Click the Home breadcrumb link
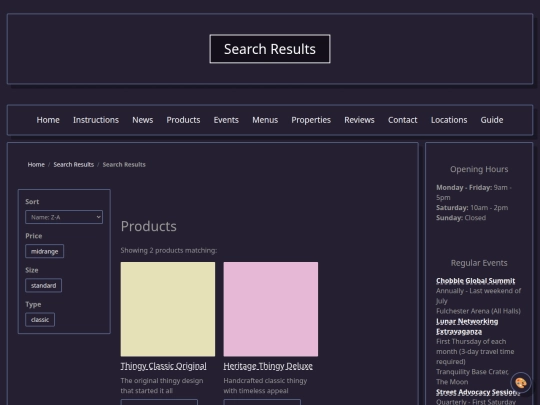This screenshot has height=405, width=540. (x=36, y=165)
